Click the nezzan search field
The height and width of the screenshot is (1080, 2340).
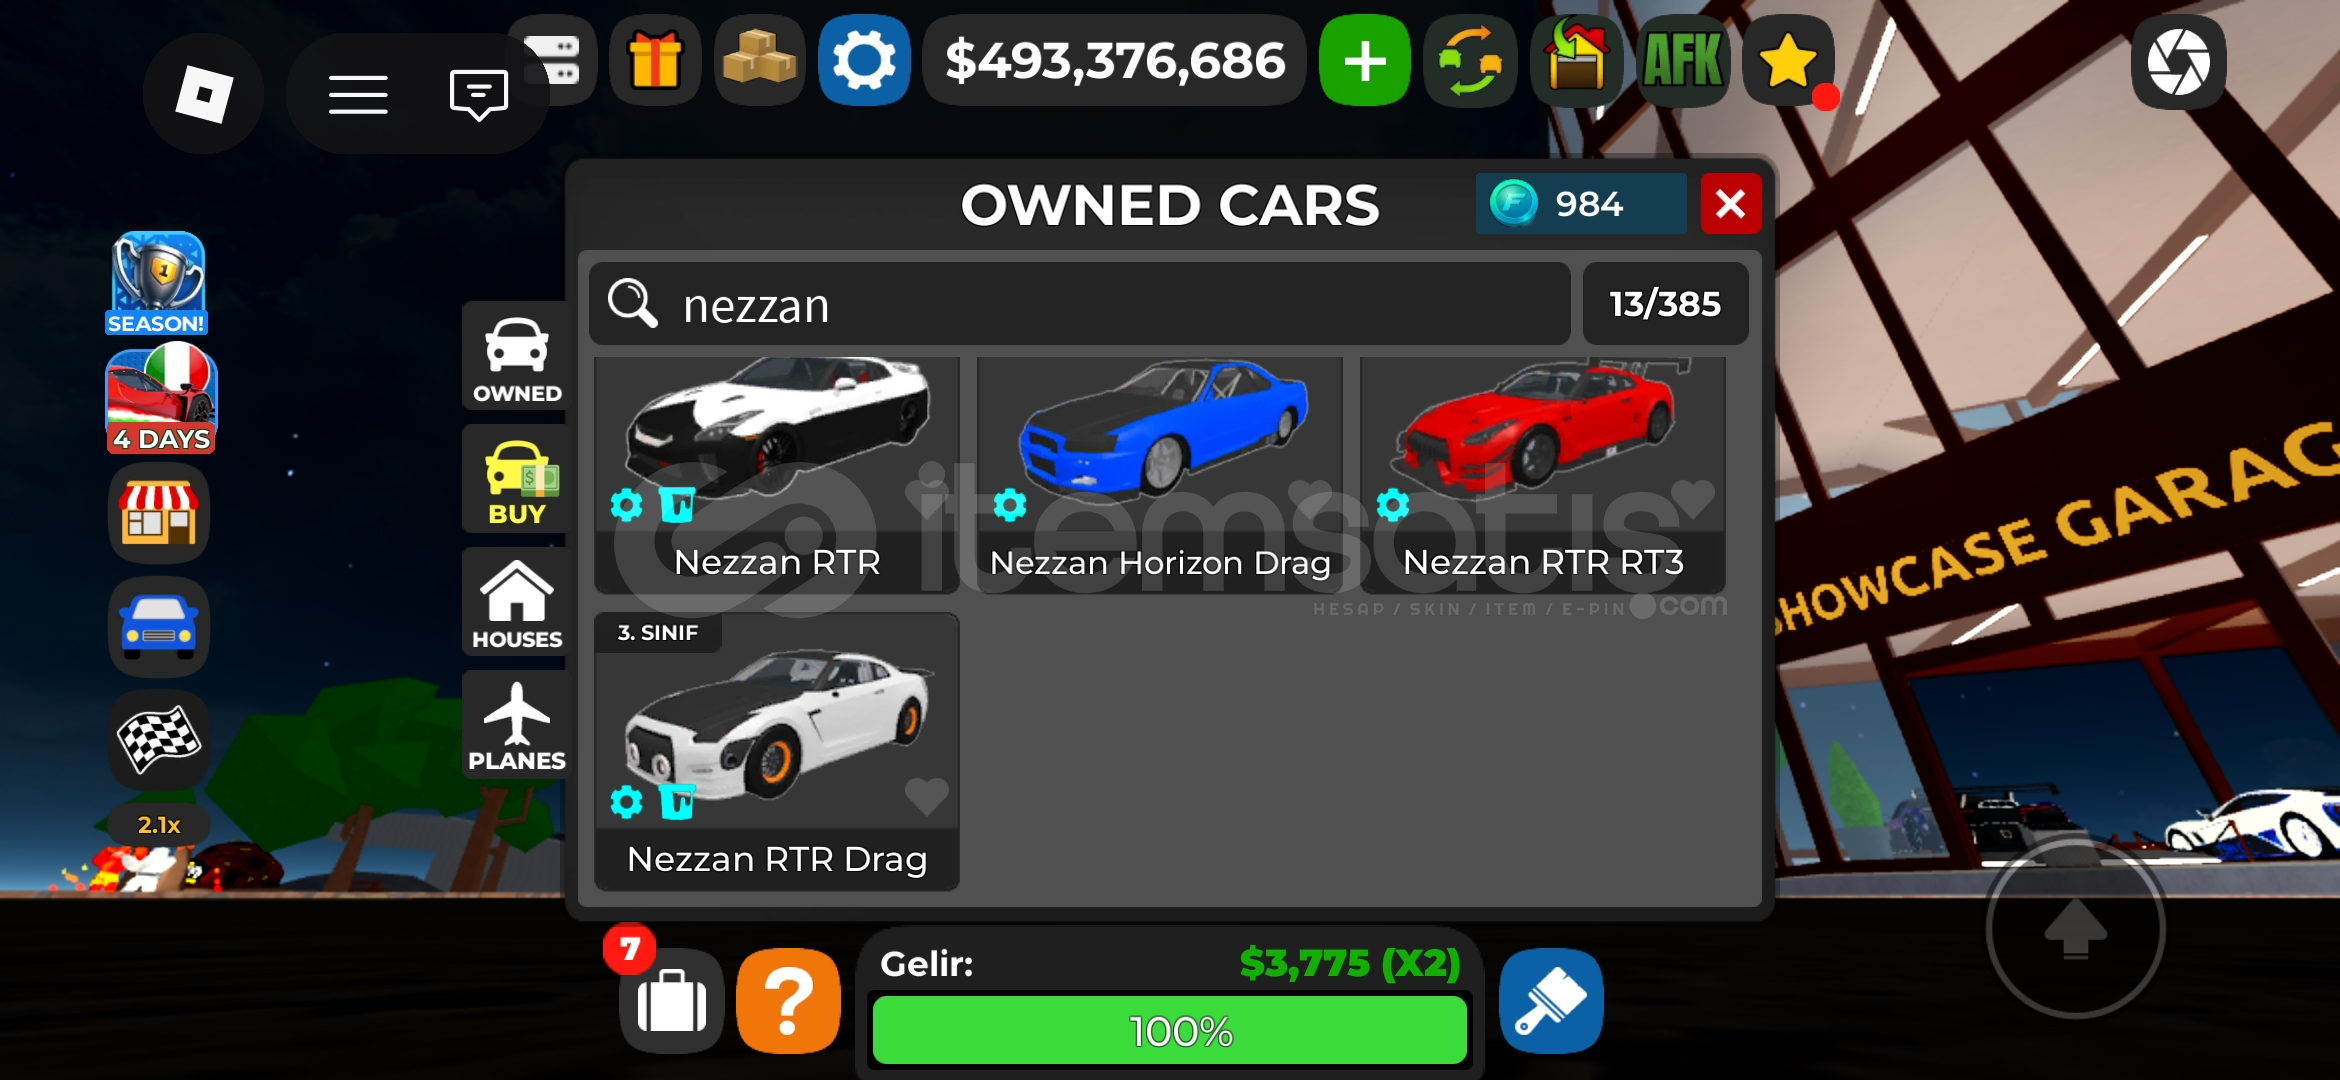(1080, 304)
